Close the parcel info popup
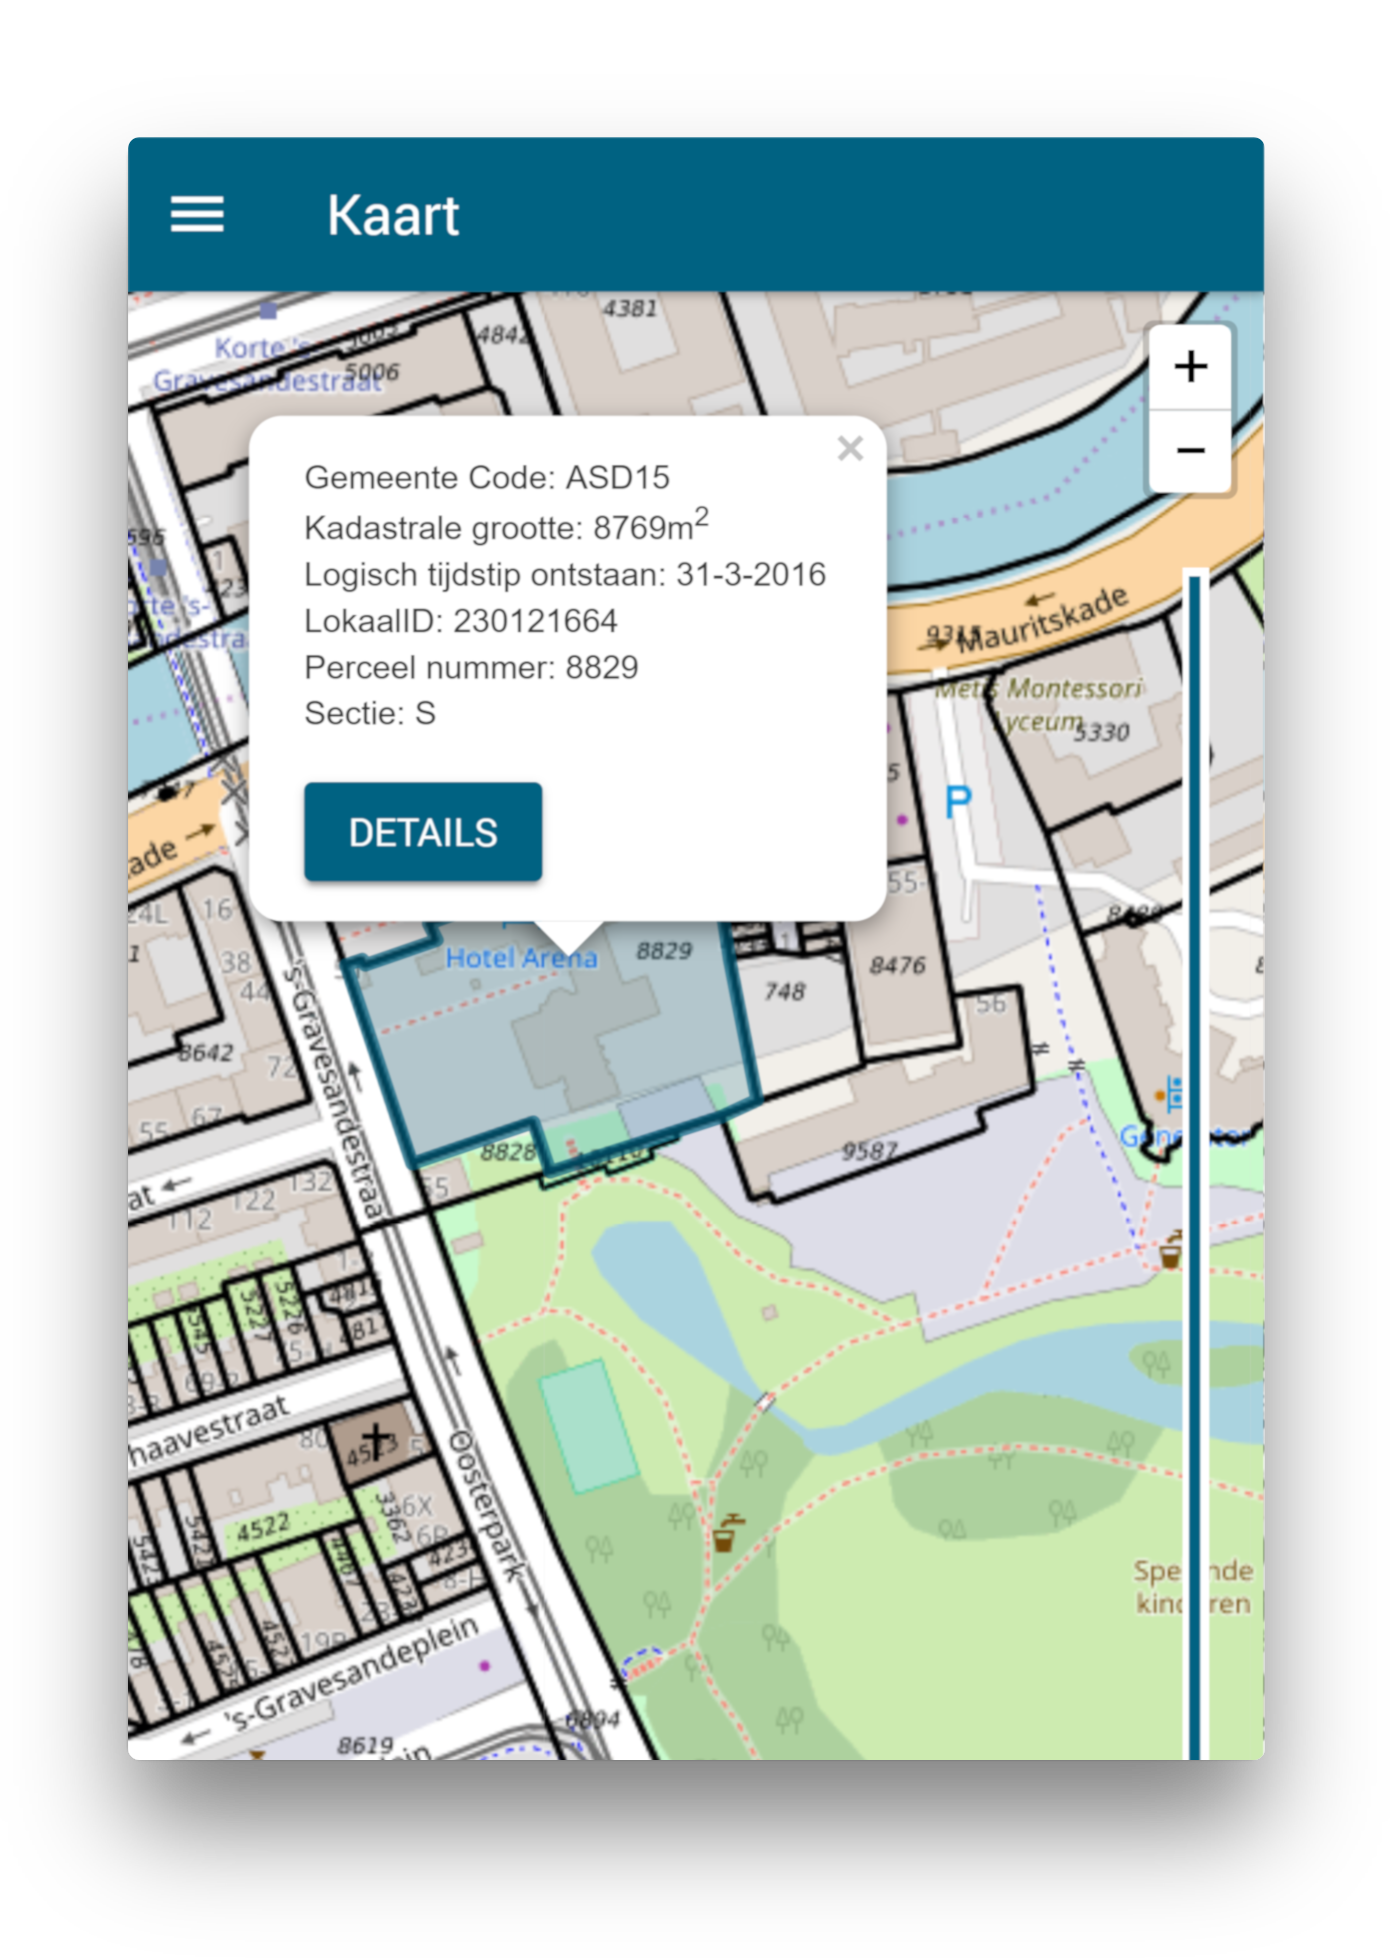 click(850, 449)
